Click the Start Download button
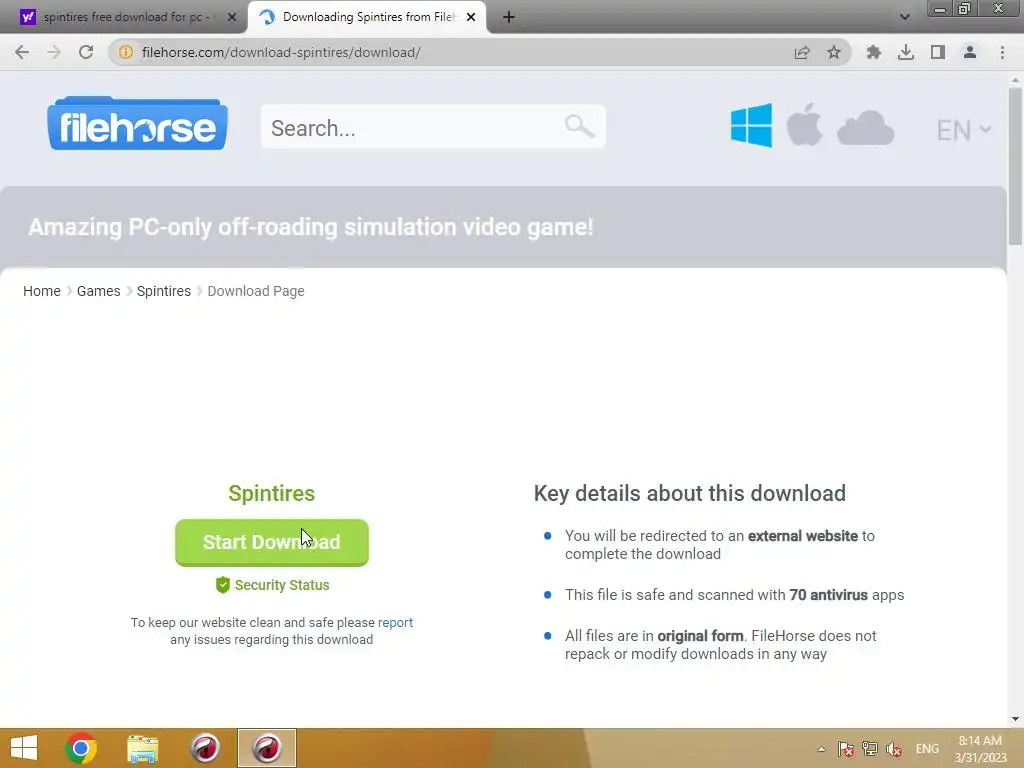The width and height of the screenshot is (1024, 768). pyautogui.click(x=272, y=543)
